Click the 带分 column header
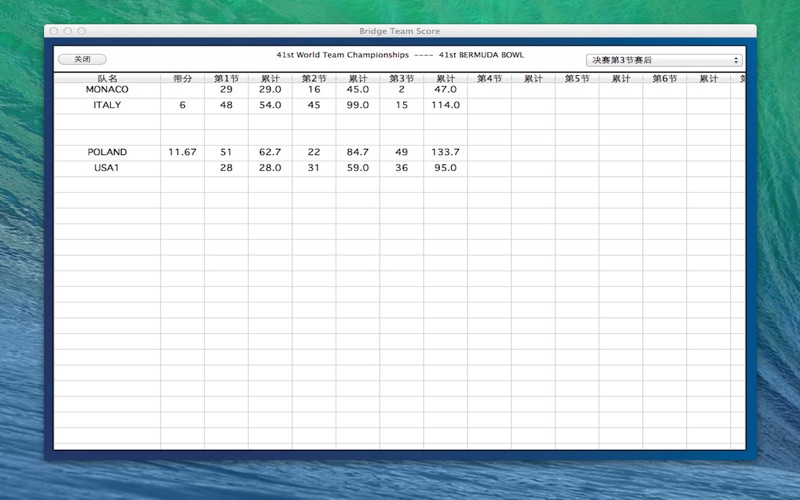 point(182,78)
